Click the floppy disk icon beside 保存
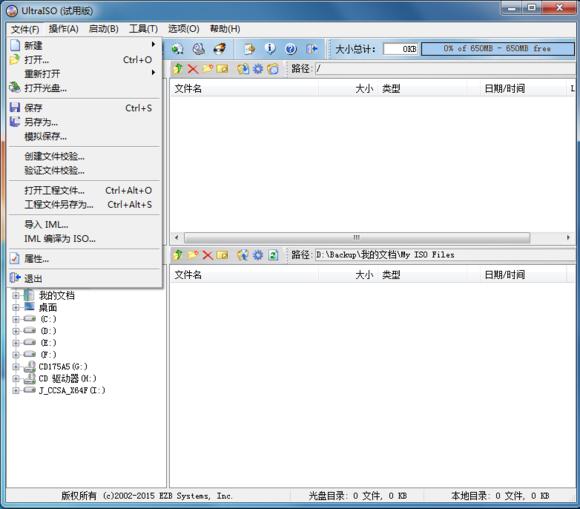This screenshot has width=580, height=509. 15,108
